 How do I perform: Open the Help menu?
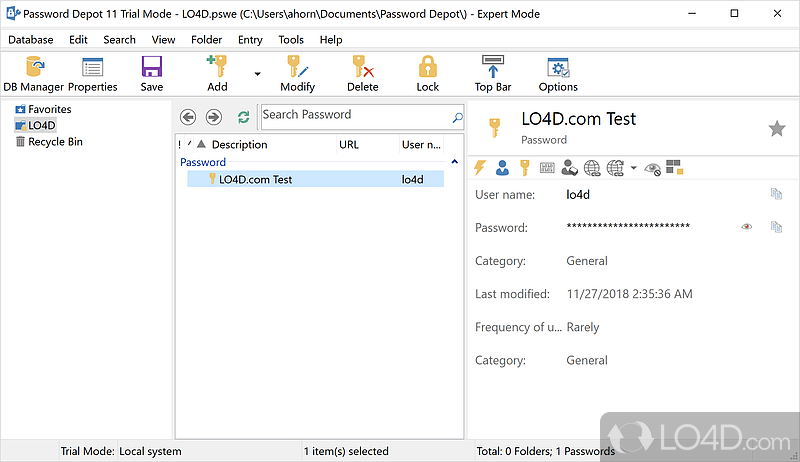pos(331,40)
